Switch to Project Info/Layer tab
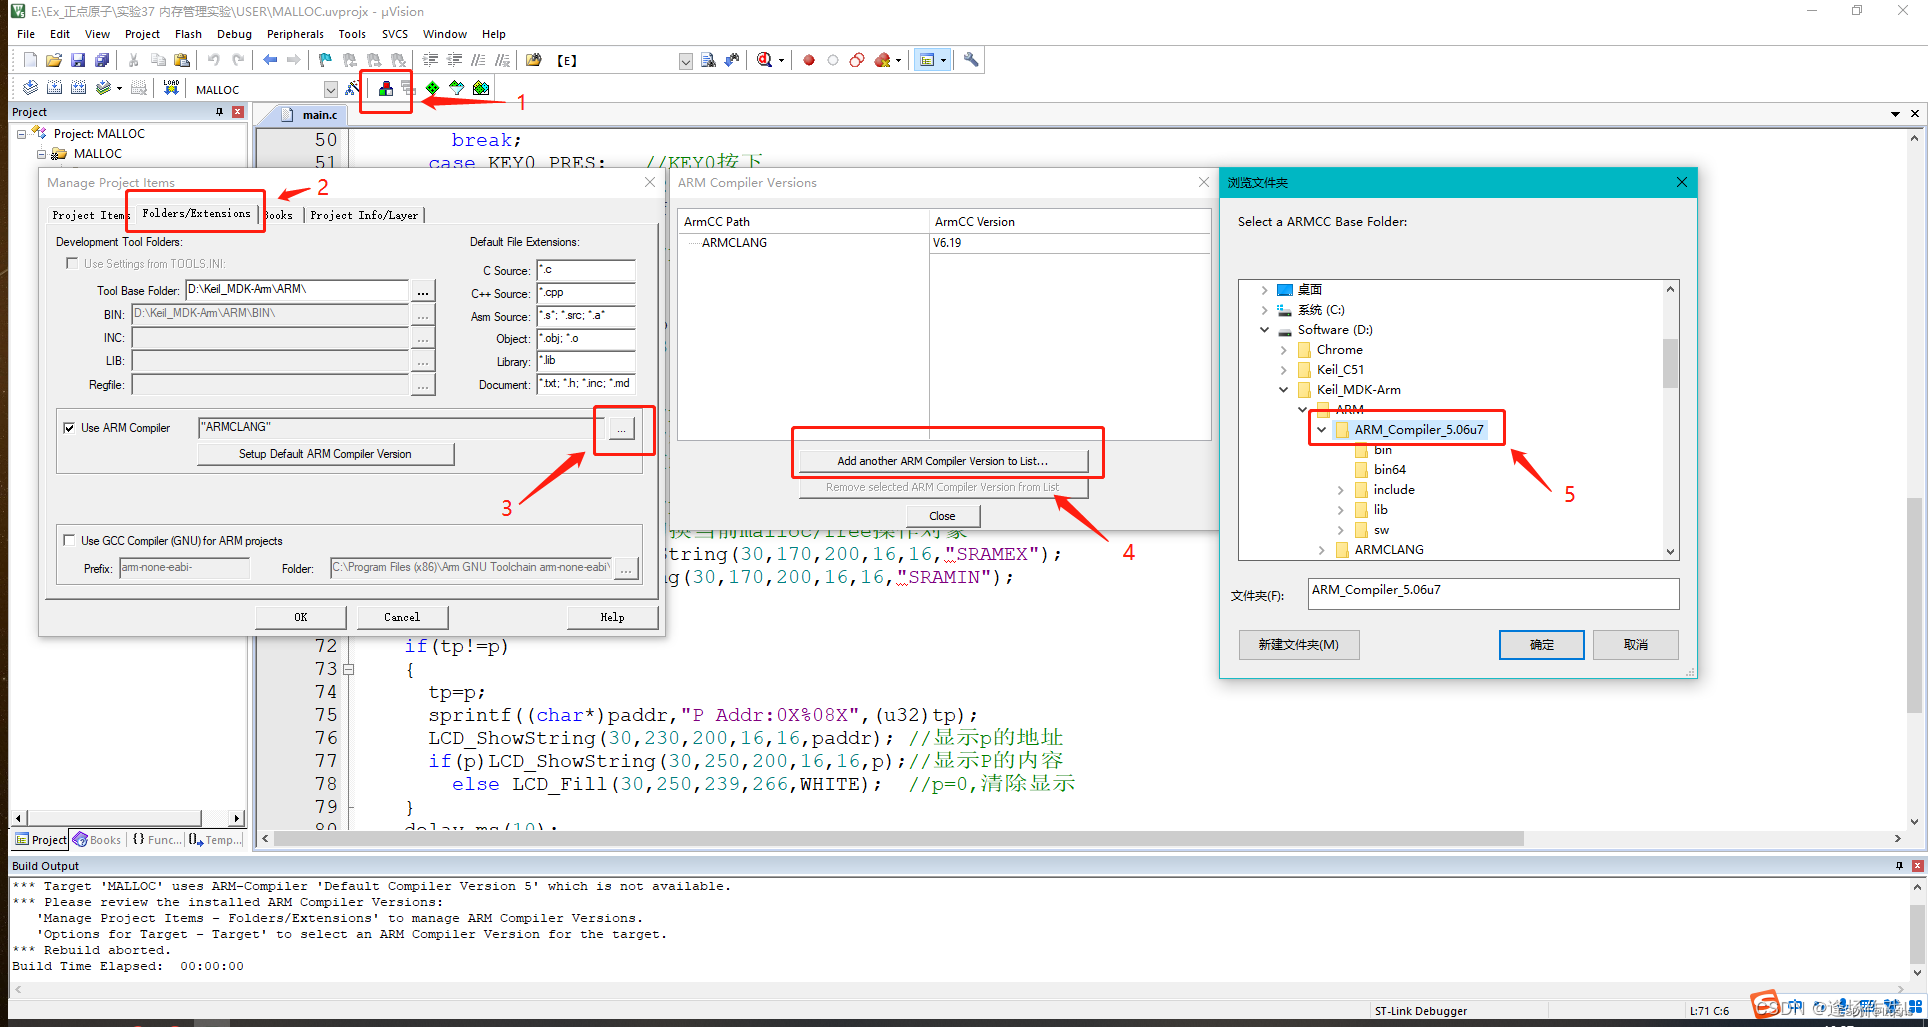The height and width of the screenshot is (1027, 1928). 364,215
